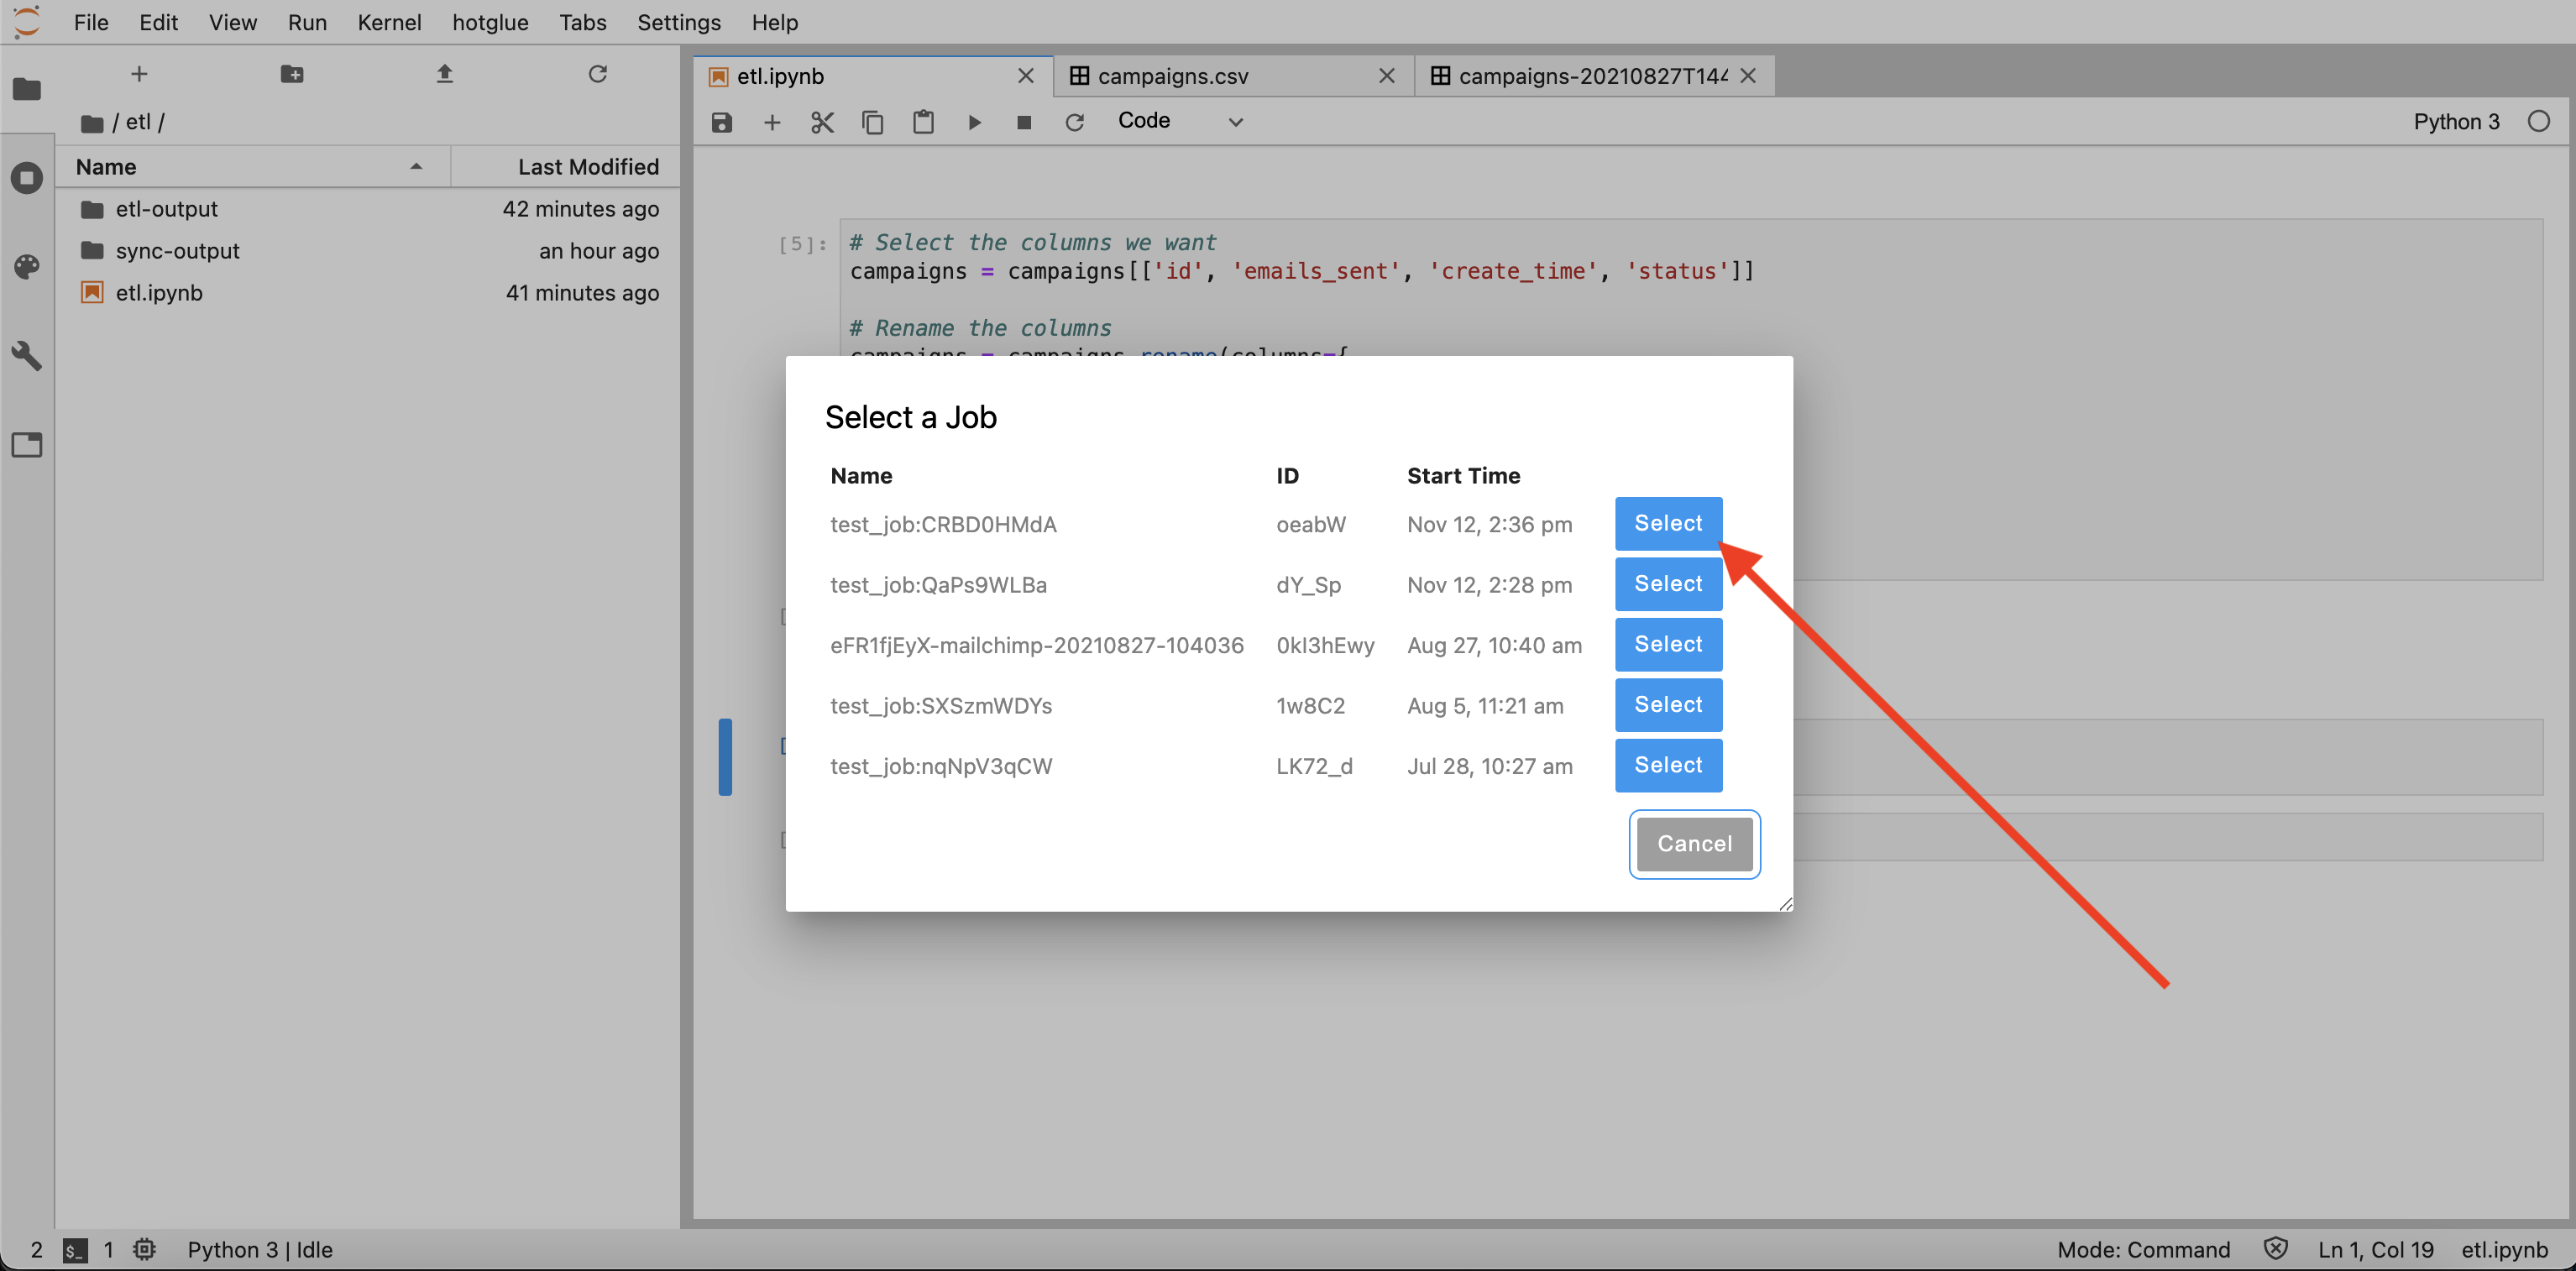Image resolution: width=2576 pixels, height=1271 pixels.
Task: Open the cell type Code dropdown
Action: tap(1179, 121)
